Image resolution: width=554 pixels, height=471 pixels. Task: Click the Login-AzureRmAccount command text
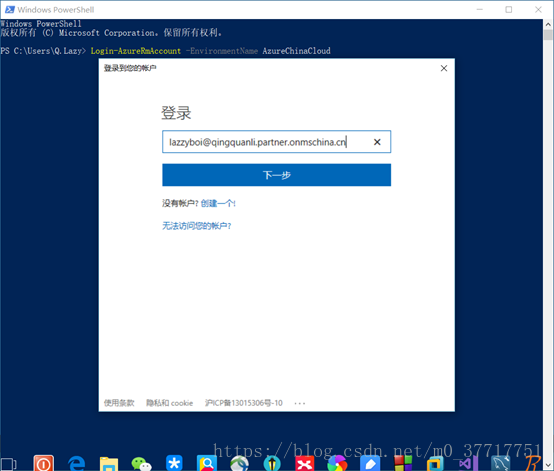tap(136, 51)
